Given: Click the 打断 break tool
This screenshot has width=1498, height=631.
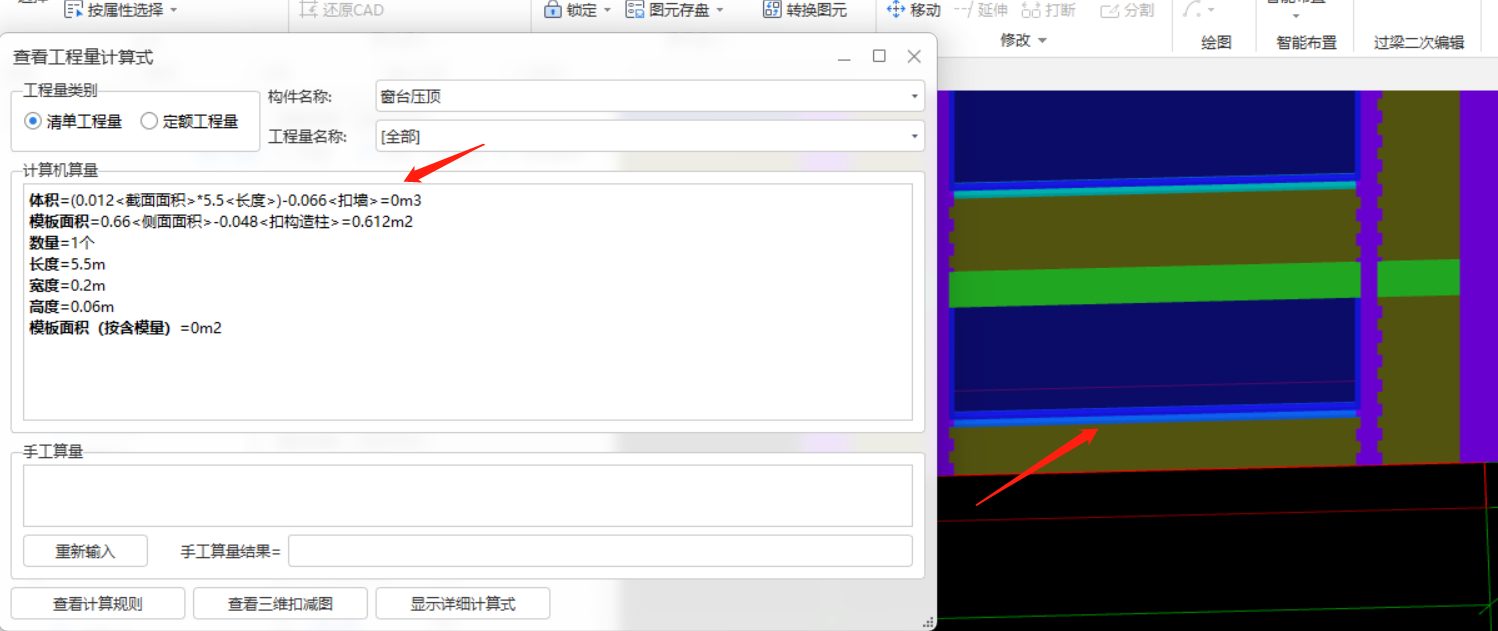Looking at the screenshot, I should click(x=1048, y=10).
